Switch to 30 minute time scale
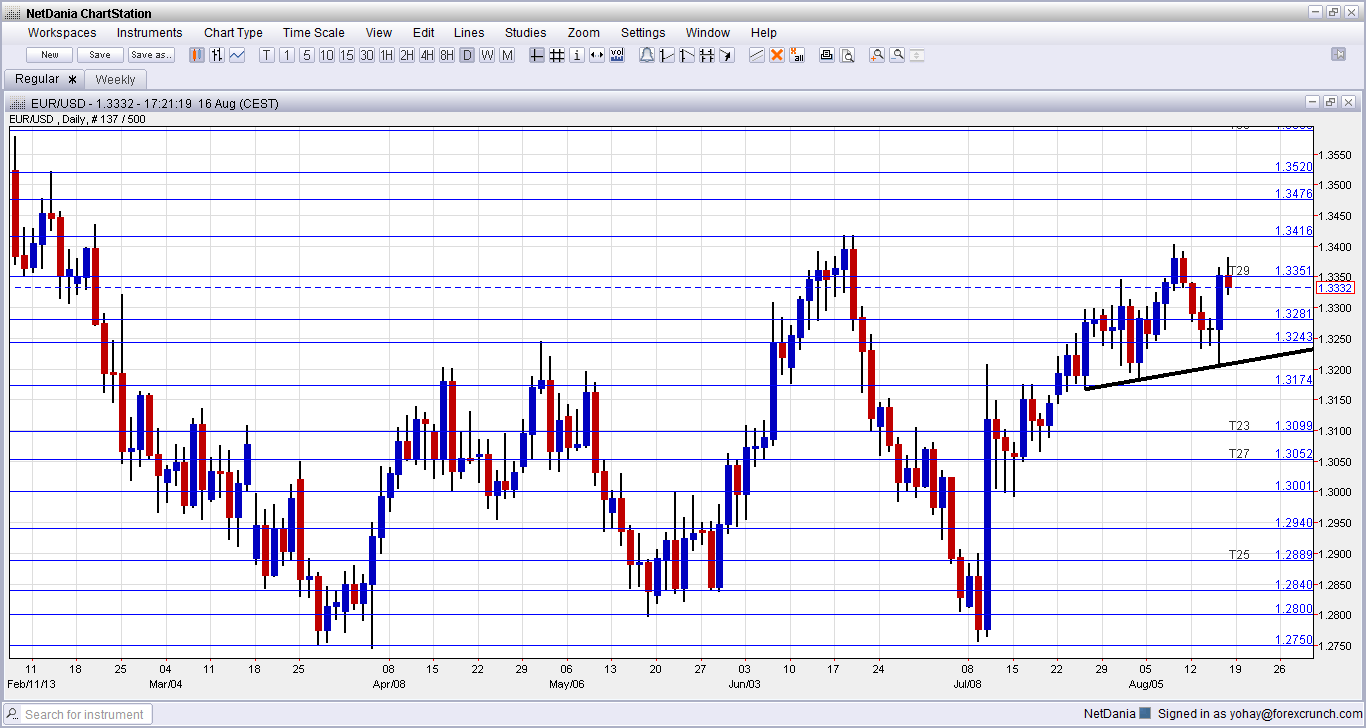The height and width of the screenshot is (728, 1366). coord(367,55)
